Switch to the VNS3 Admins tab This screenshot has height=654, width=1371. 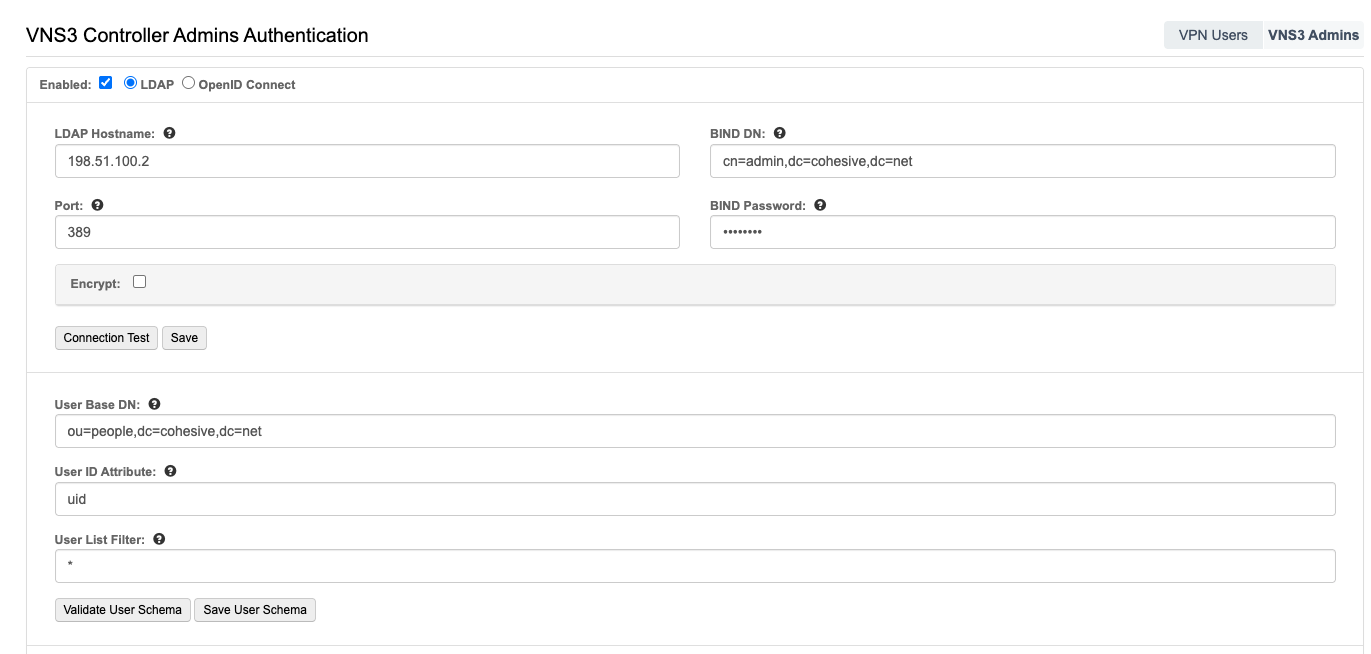(x=1313, y=35)
